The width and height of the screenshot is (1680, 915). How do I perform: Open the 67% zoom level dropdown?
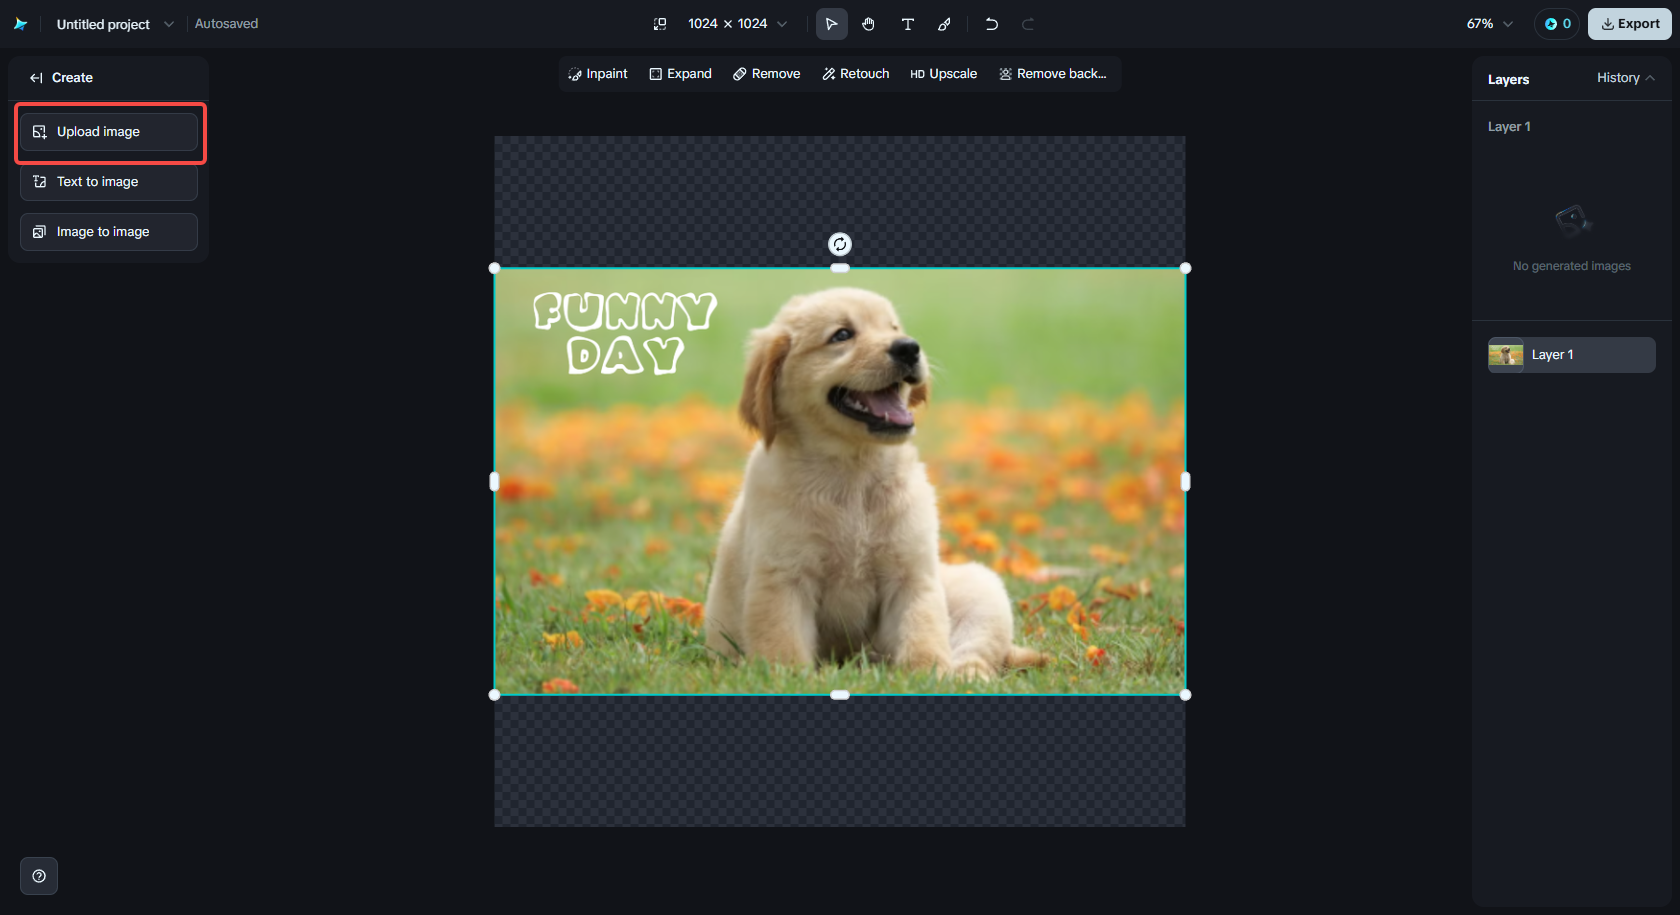coord(1490,24)
